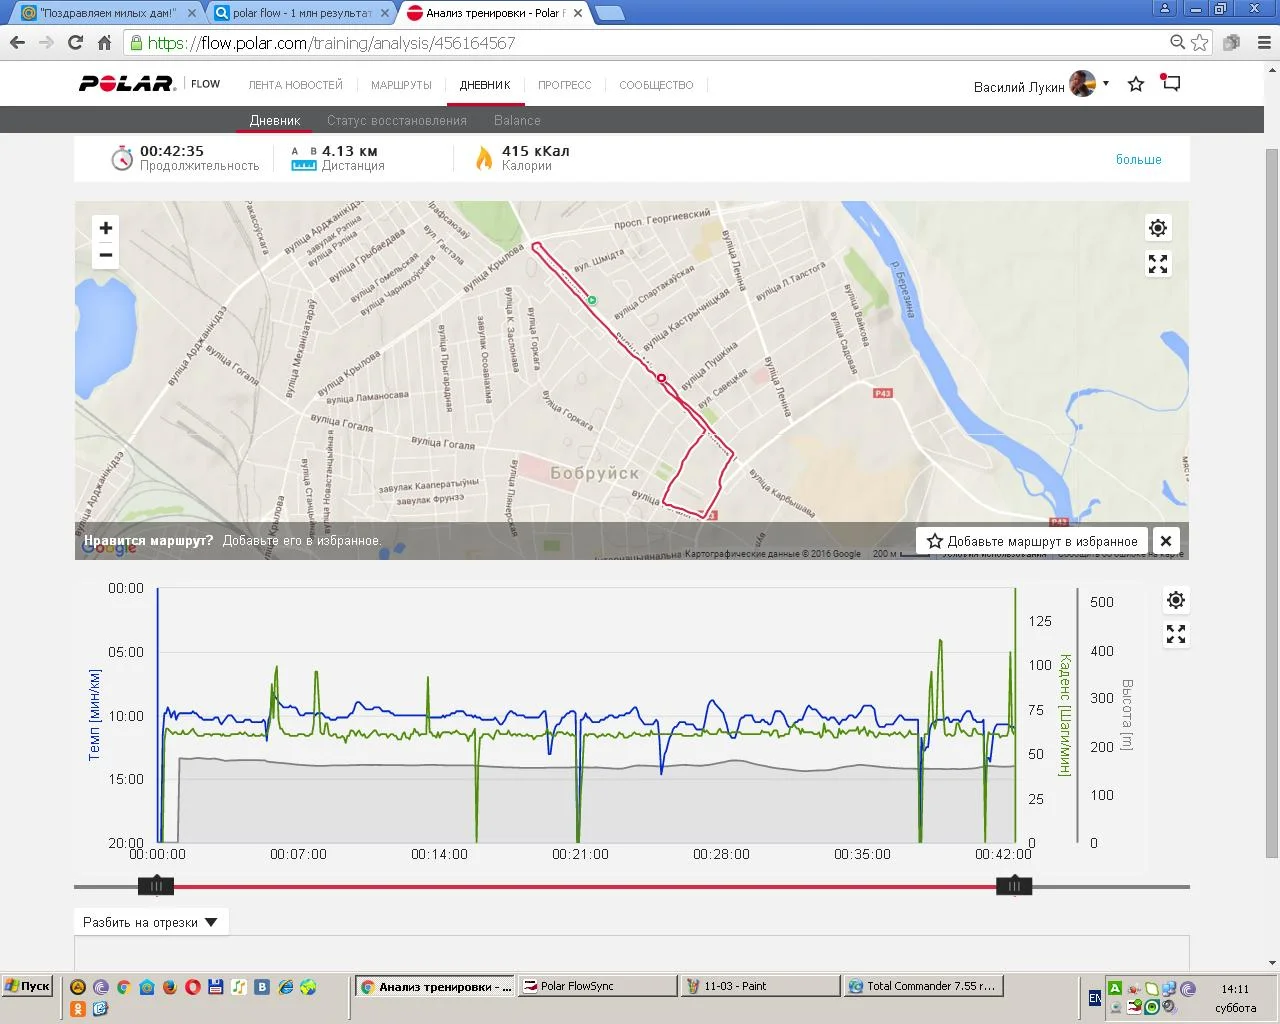Go back in the browser
The height and width of the screenshot is (1024, 1280).
[17, 43]
